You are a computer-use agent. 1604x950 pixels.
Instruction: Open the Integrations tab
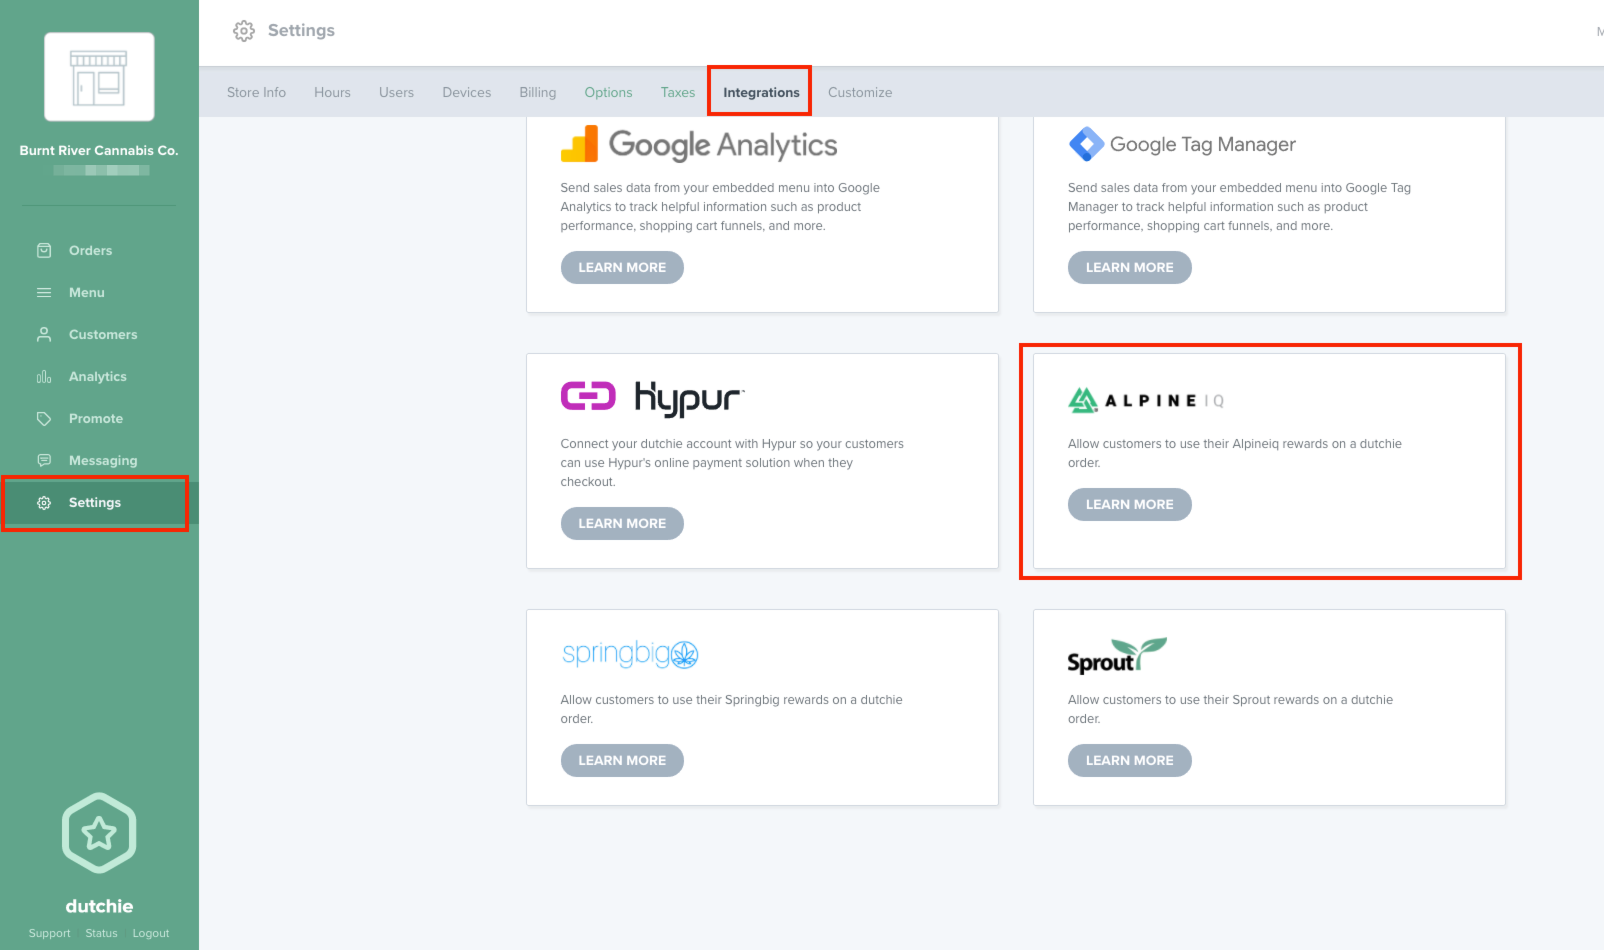761,93
